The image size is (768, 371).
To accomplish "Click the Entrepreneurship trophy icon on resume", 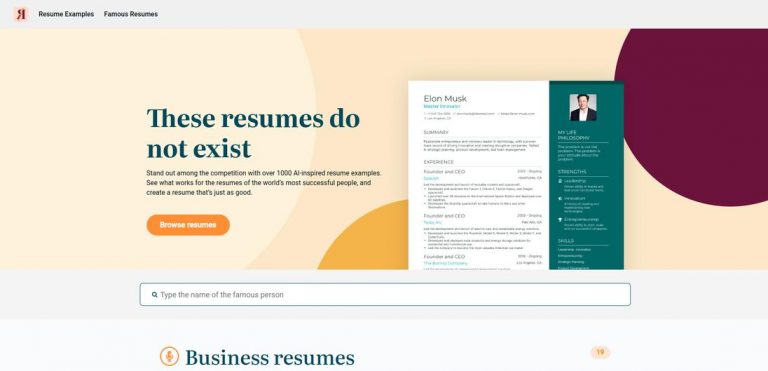I will (x=560, y=220).
